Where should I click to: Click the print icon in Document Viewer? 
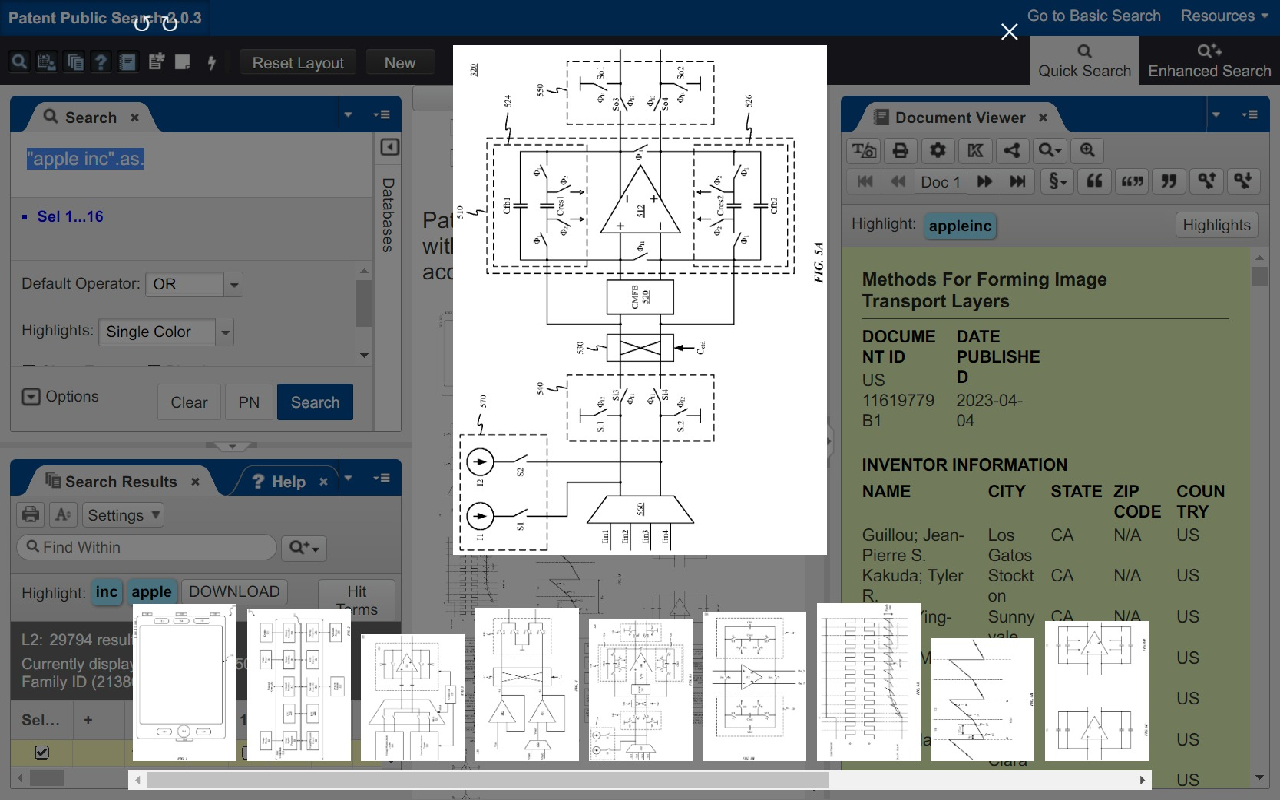(x=900, y=151)
